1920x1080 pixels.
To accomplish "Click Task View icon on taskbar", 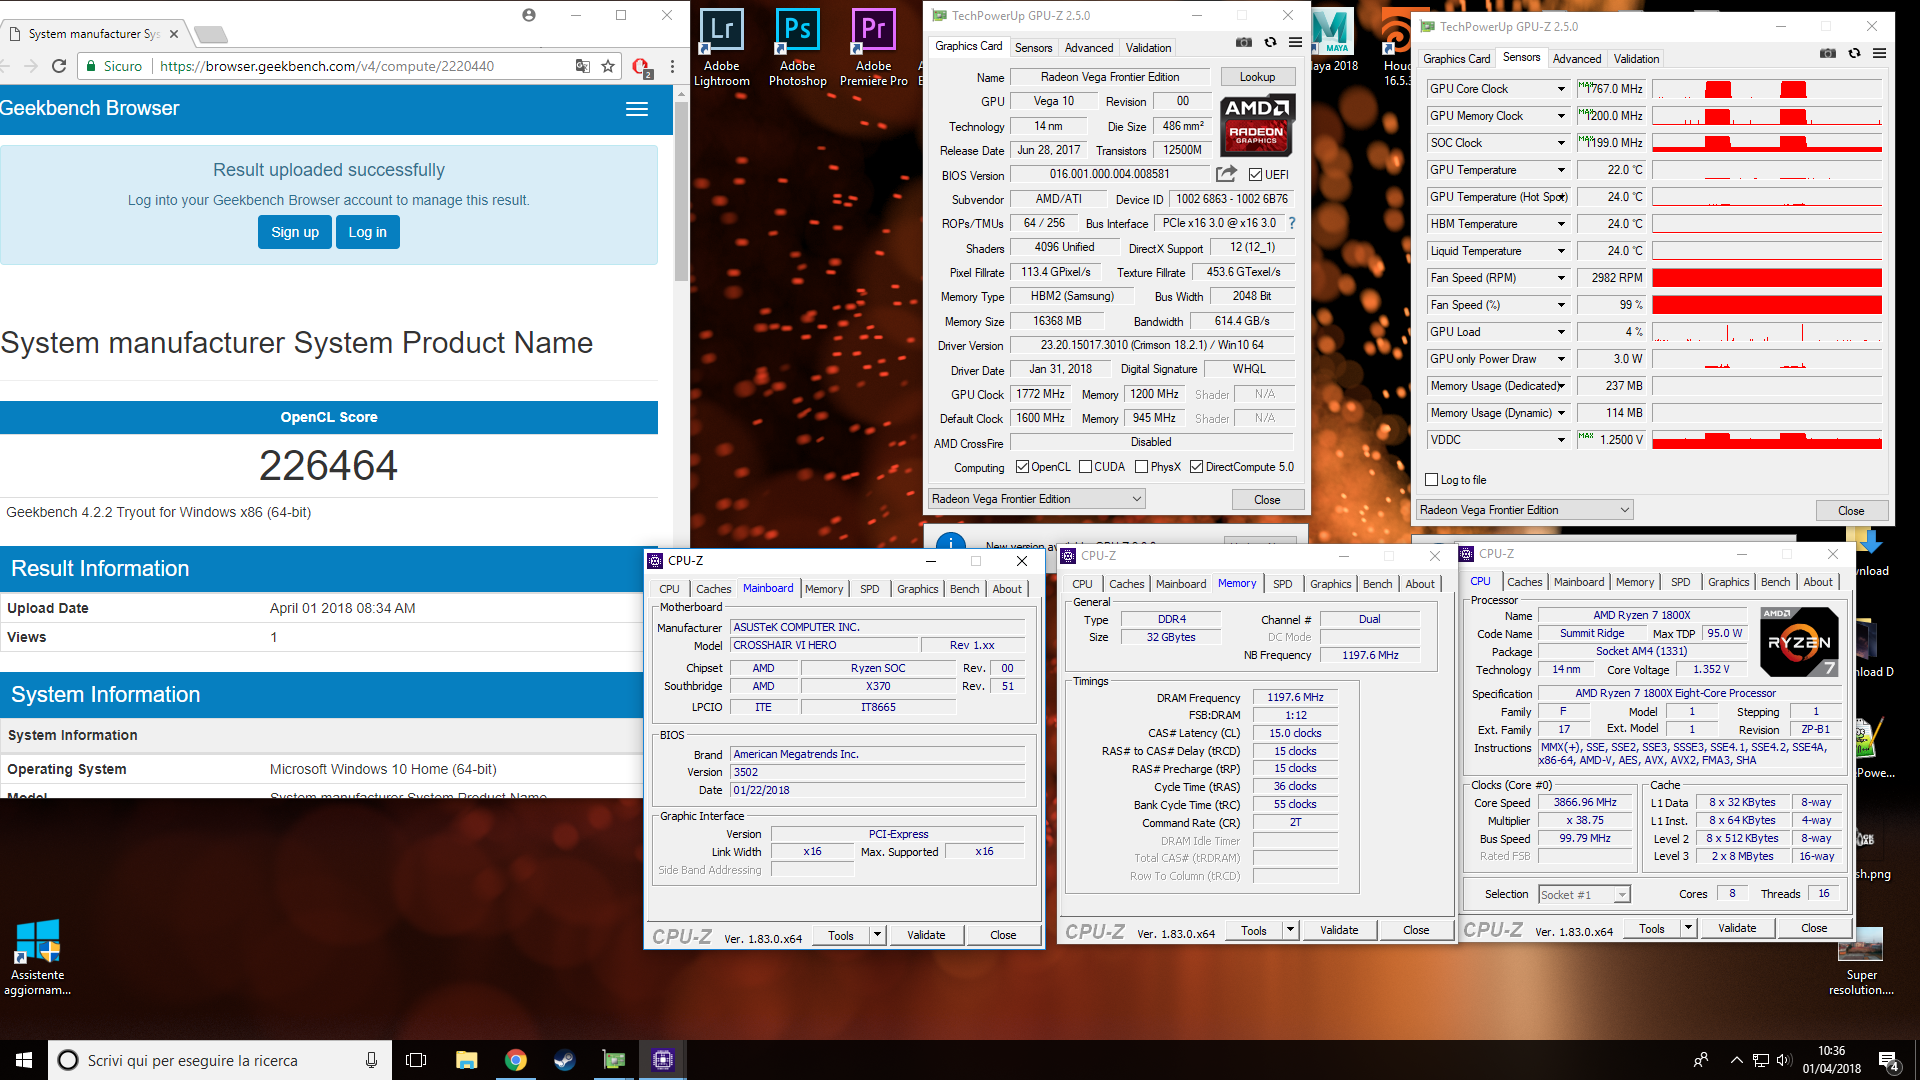I will (416, 1060).
